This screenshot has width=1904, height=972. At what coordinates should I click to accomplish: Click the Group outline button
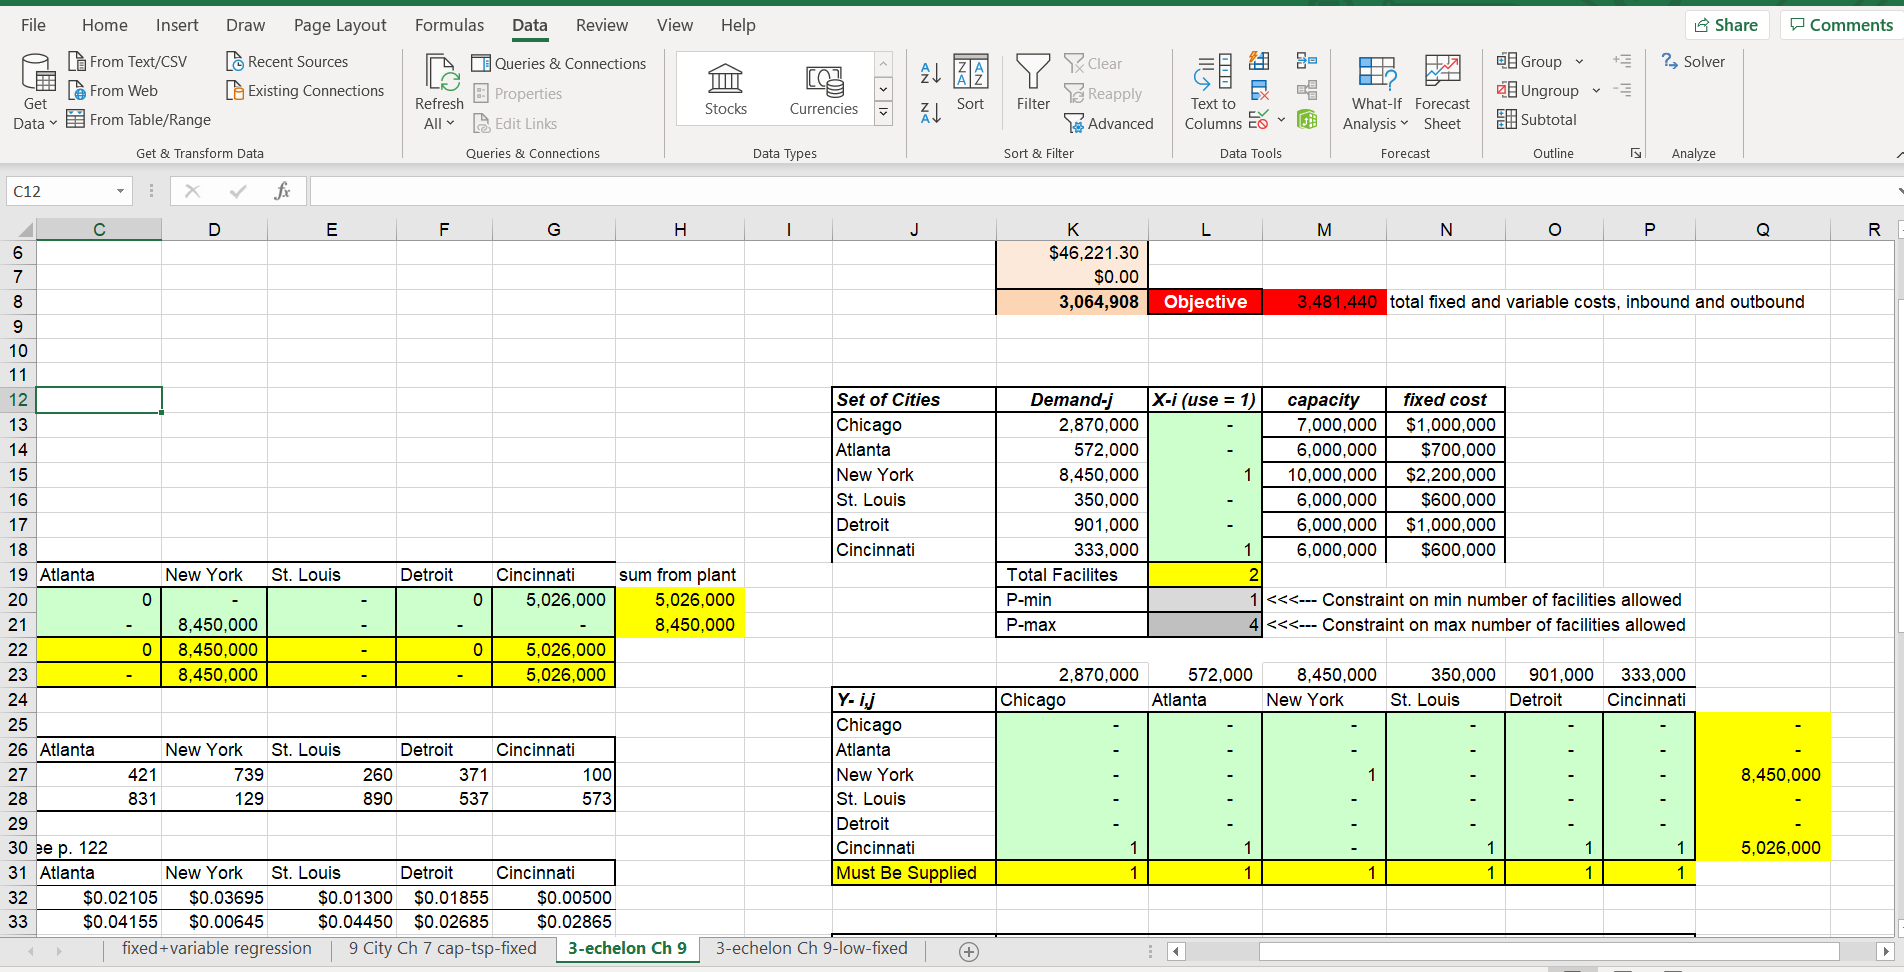pyautogui.click(x=1529, y=62)
